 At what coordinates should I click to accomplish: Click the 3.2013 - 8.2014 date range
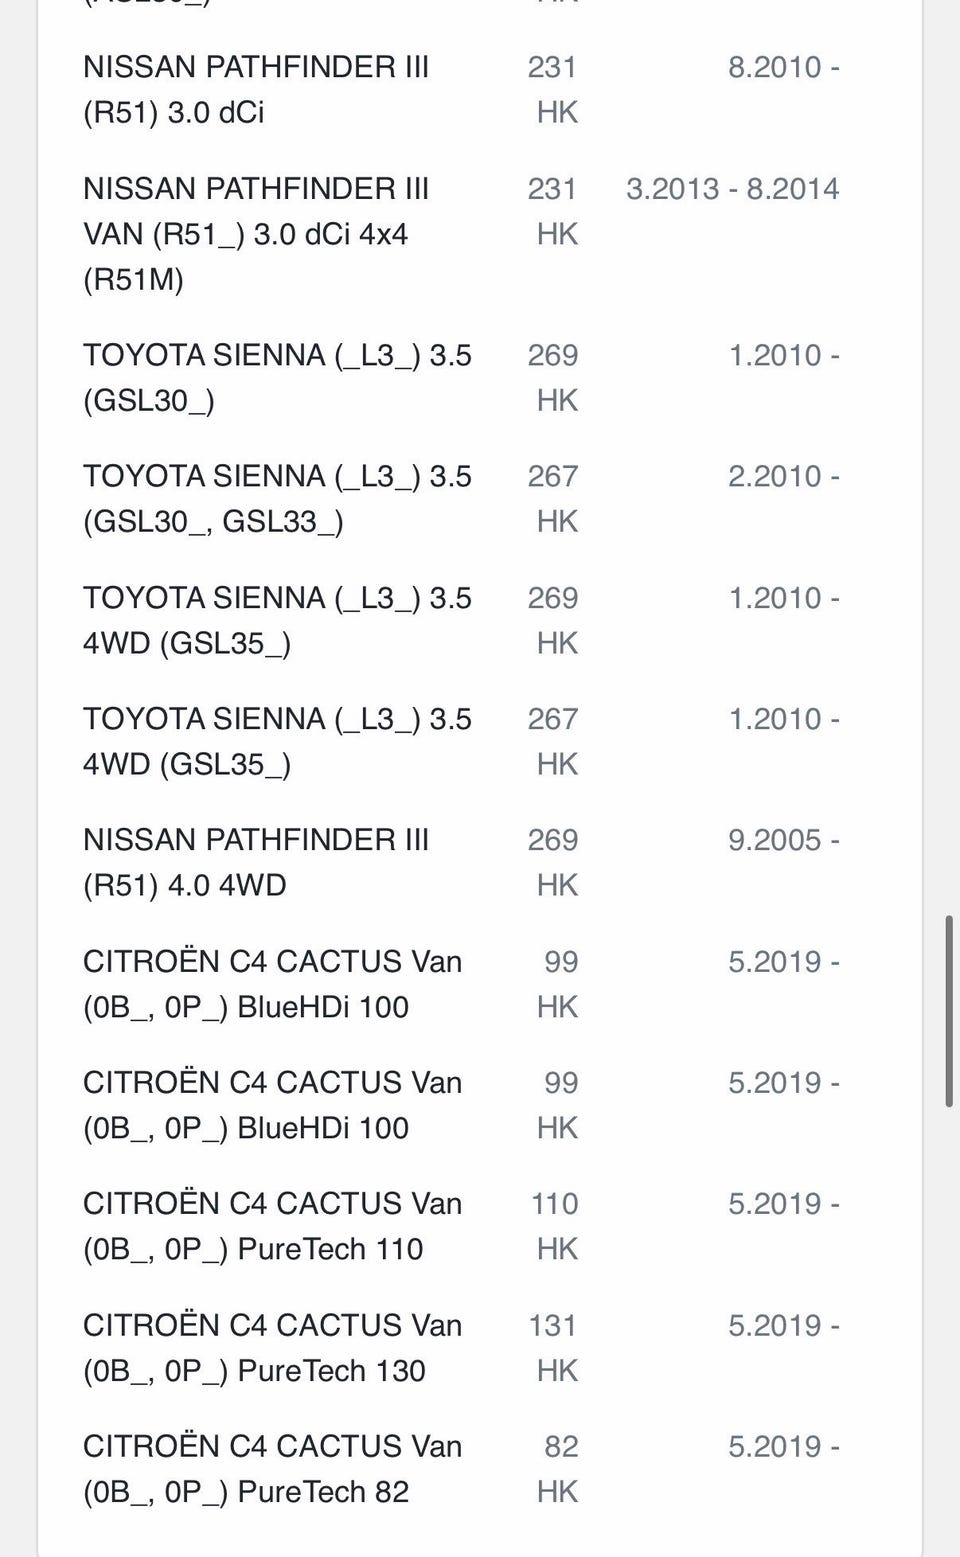(733, 188)
